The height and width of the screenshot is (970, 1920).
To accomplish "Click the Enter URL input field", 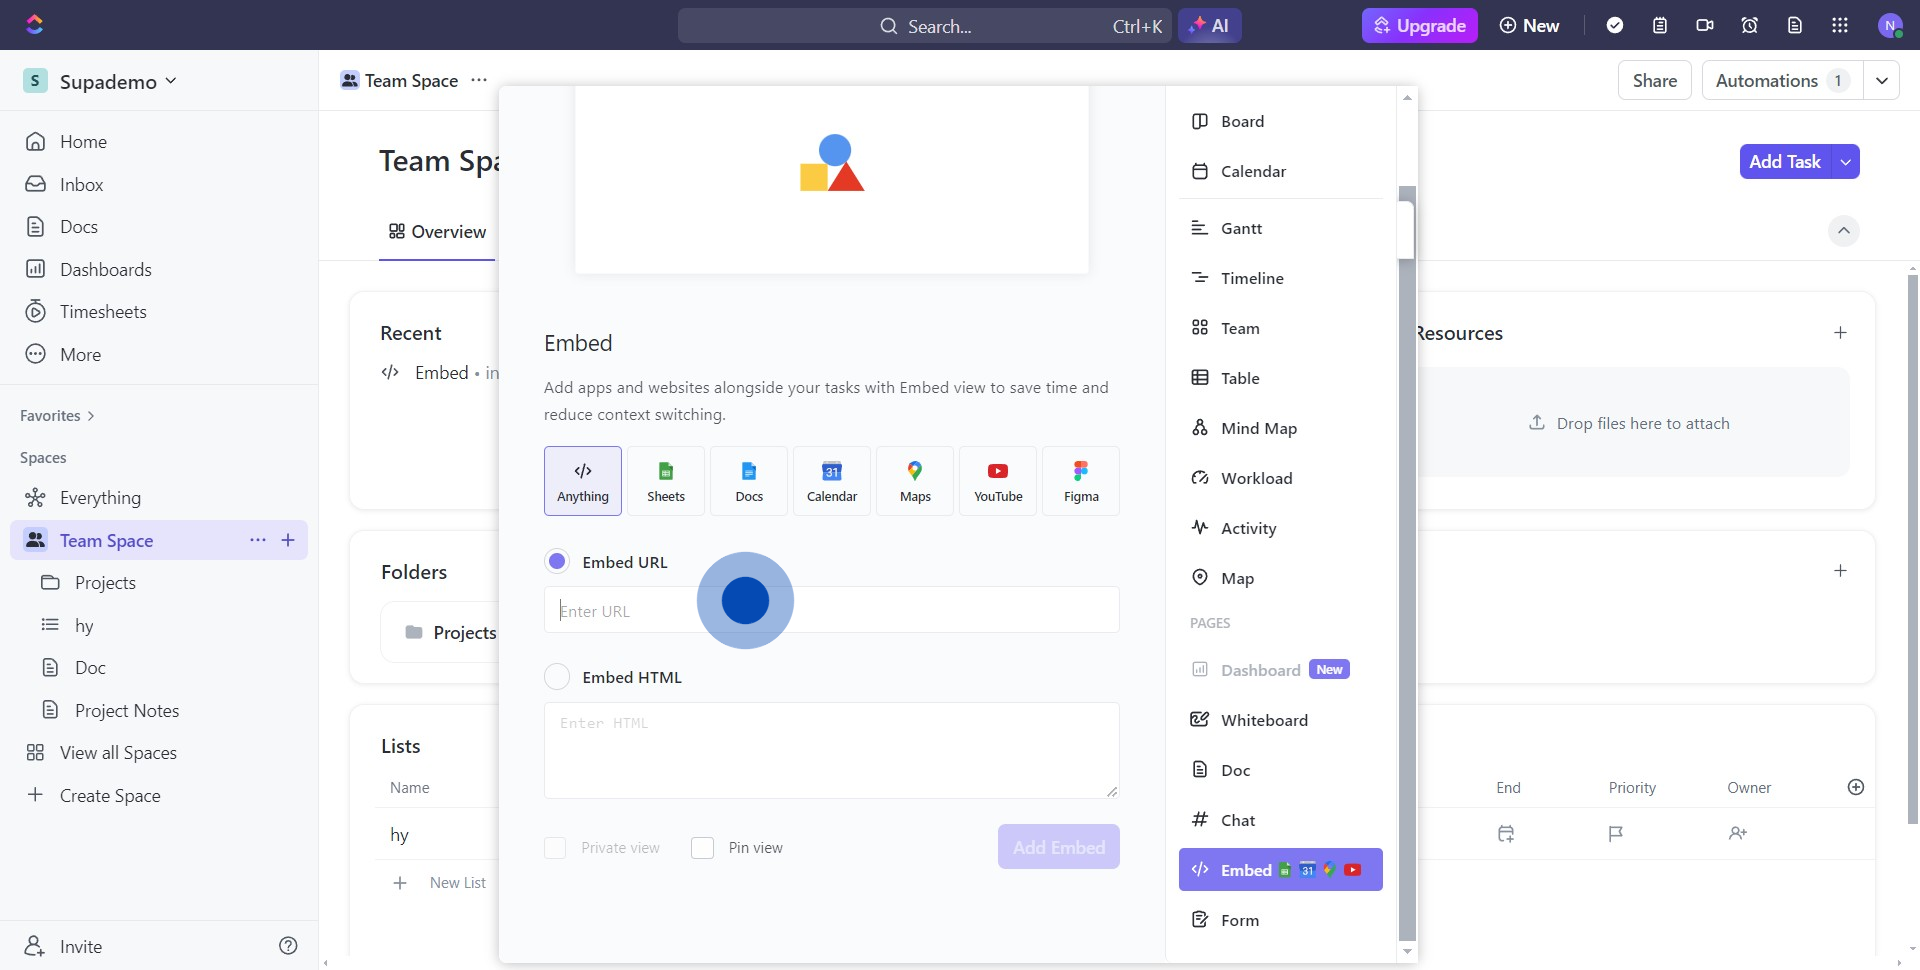I will [832, 610].
